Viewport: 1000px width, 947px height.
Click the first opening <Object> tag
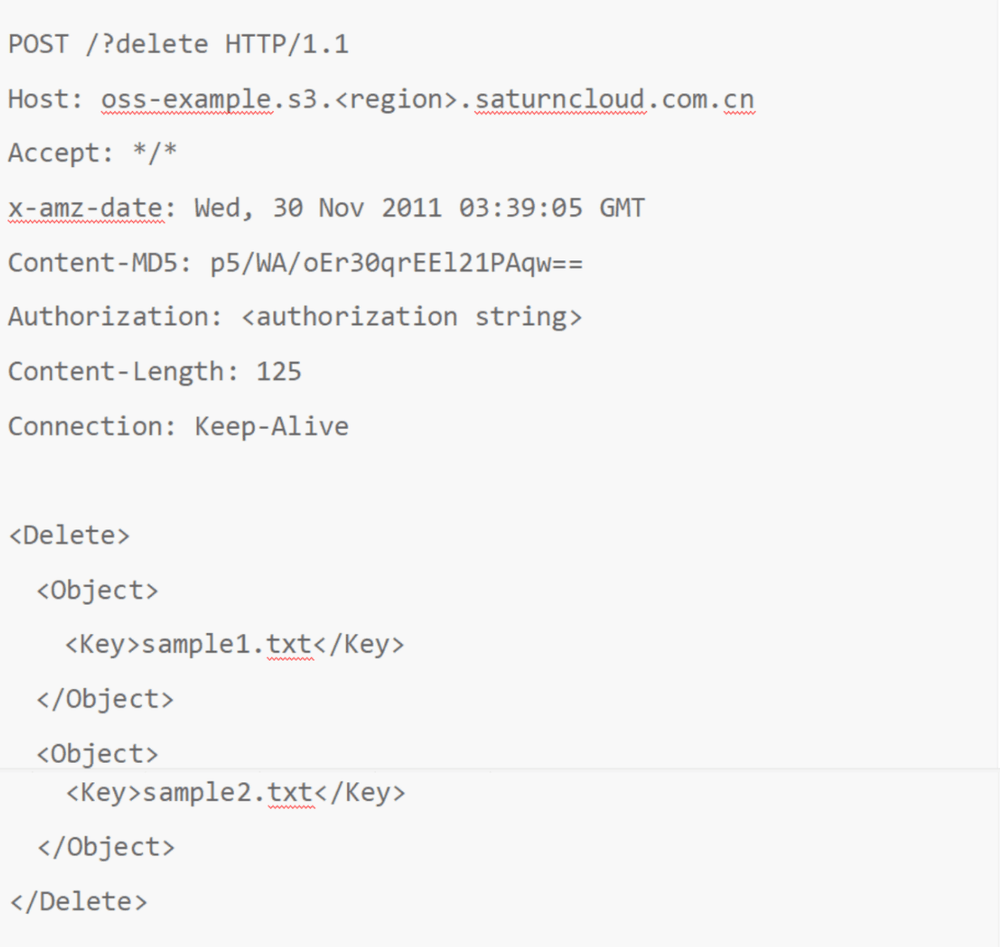pyautogui.click(x=98, y=591)
